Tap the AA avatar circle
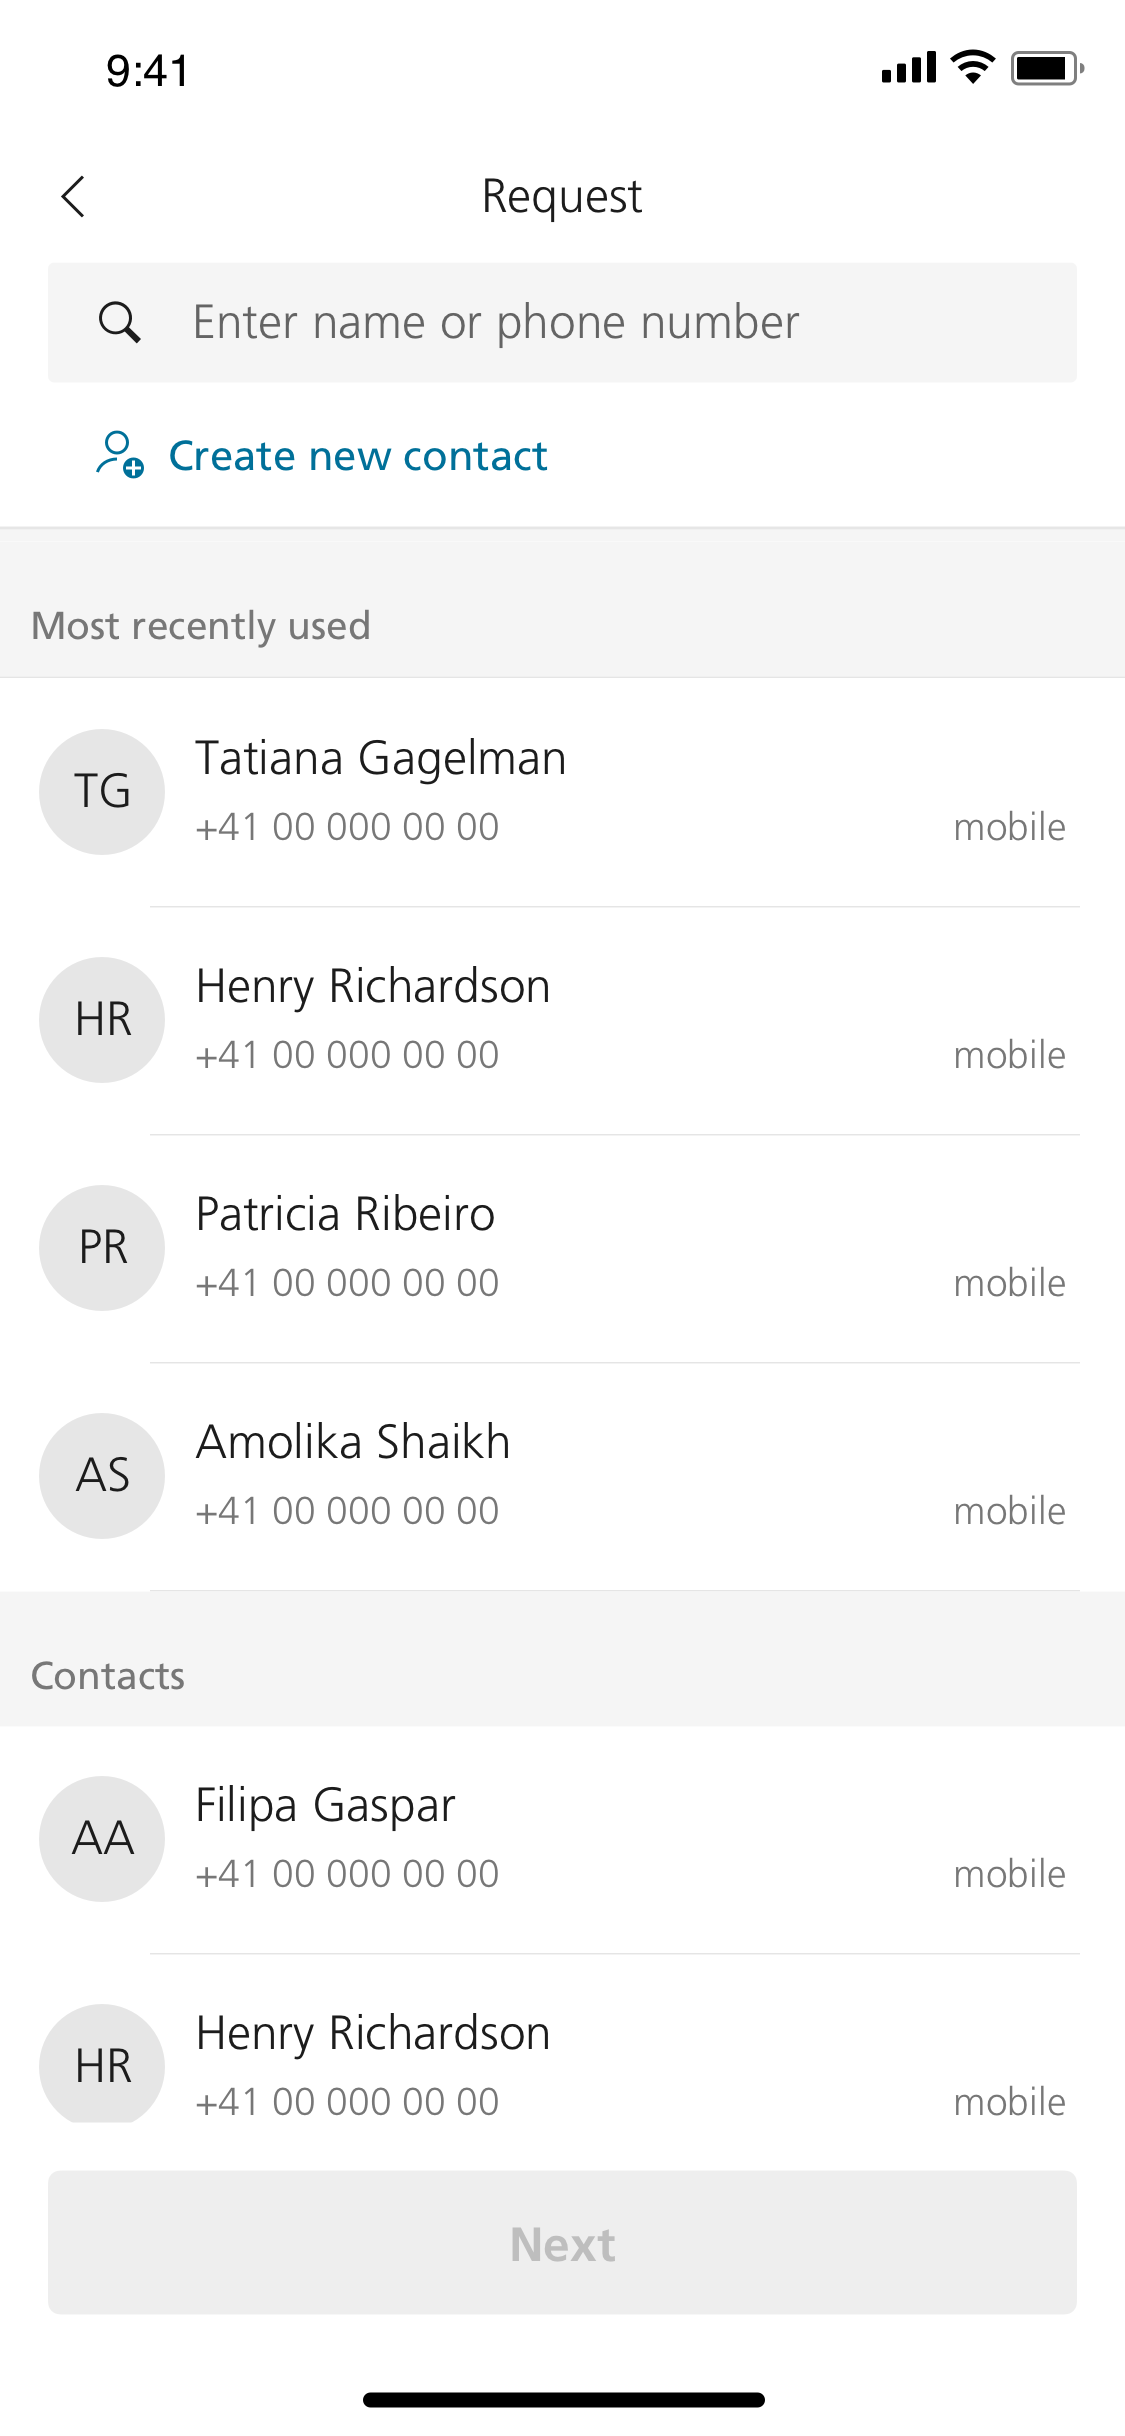The width and height of the screenshot is (1125, 2436). tap(102, 1839)
